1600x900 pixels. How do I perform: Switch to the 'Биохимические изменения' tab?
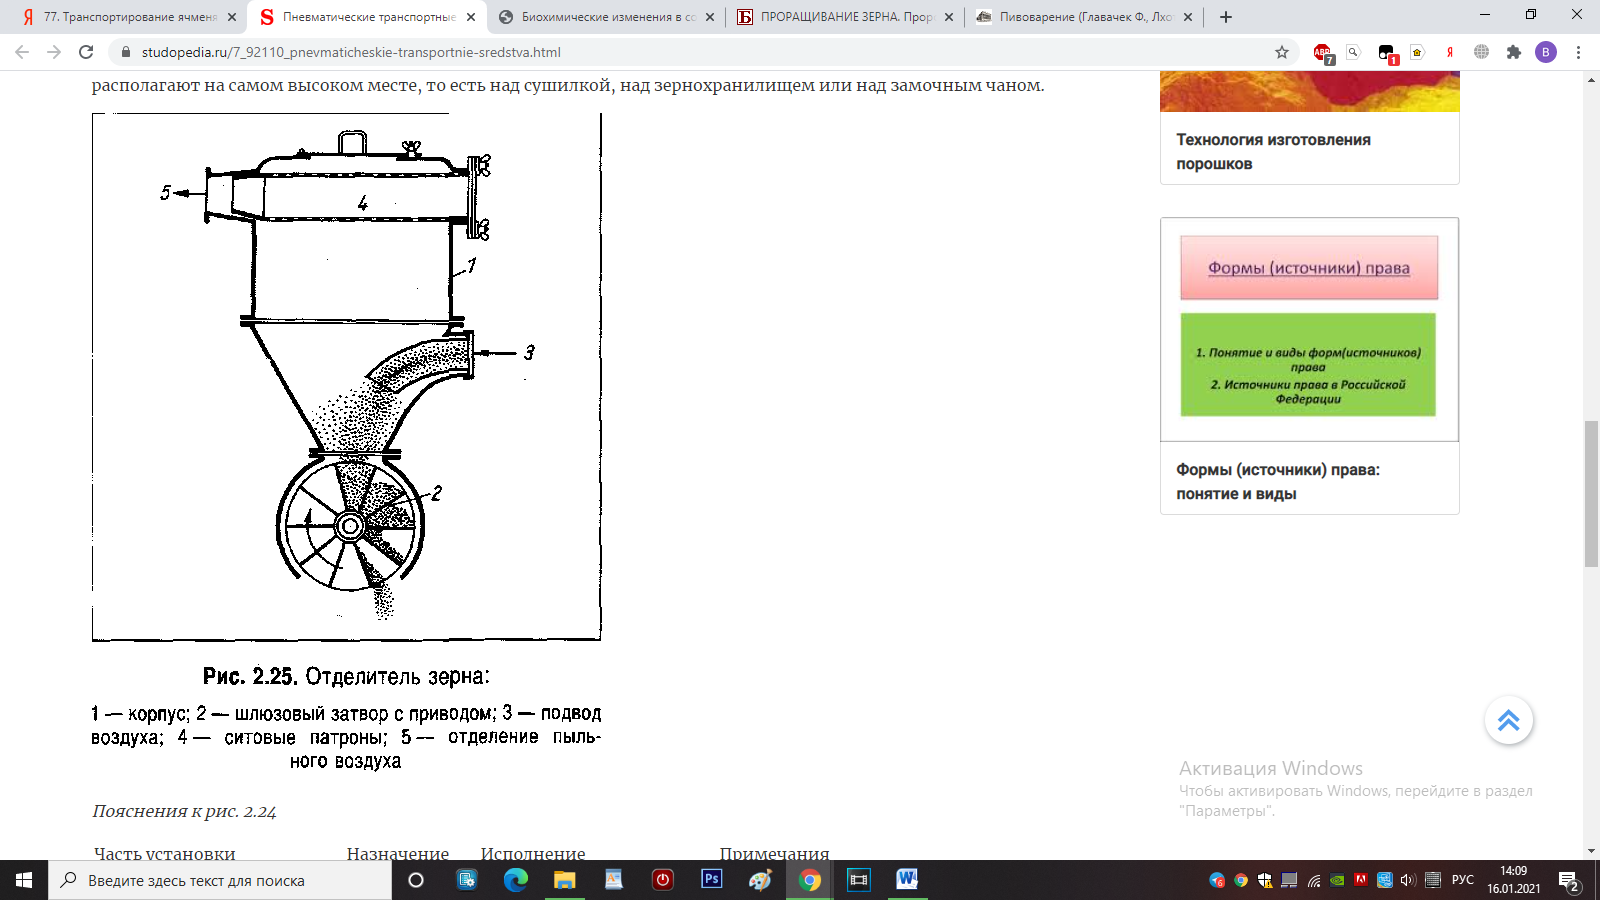(x=607, y=17)
